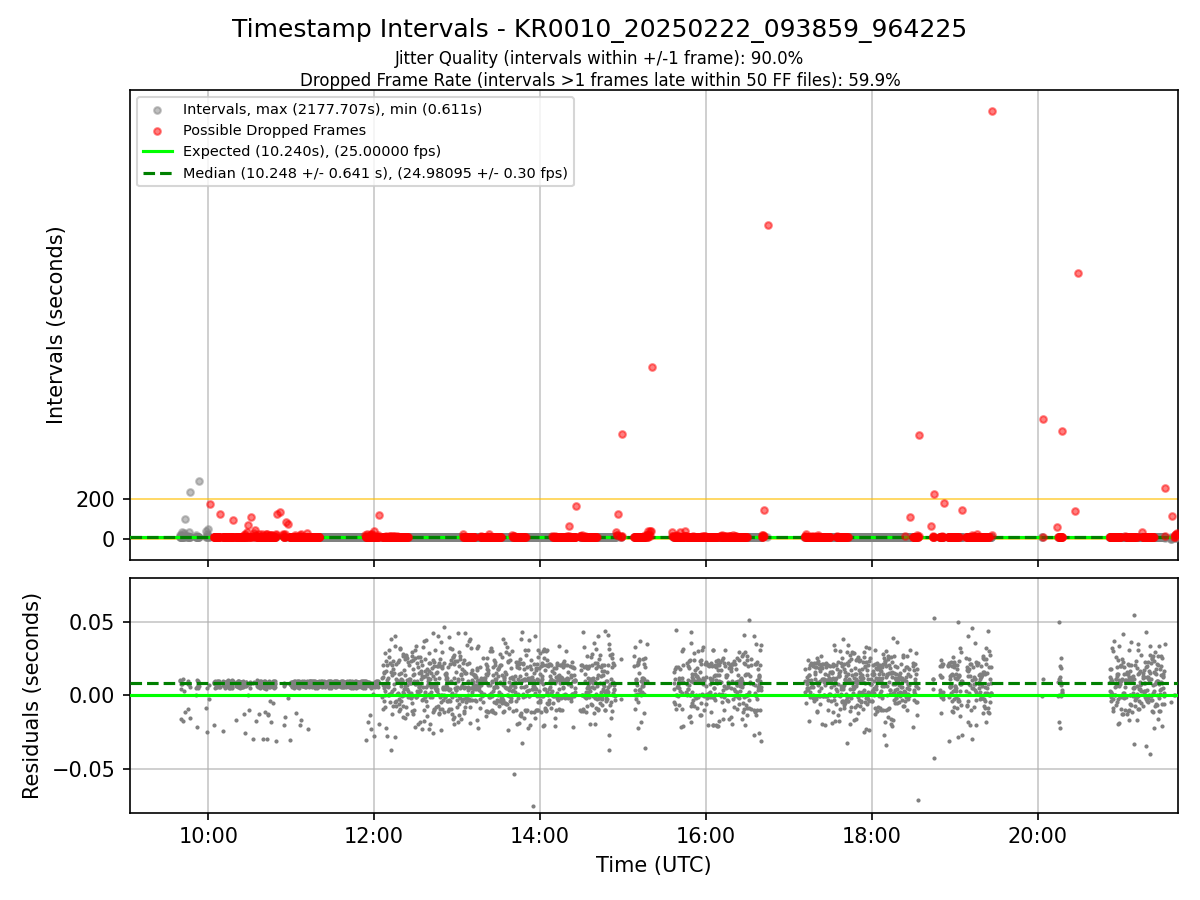This screenshot has height=900, width=1200.
Task: Click the Intervals (seconds) y-axis label
Action: [56, 325]
